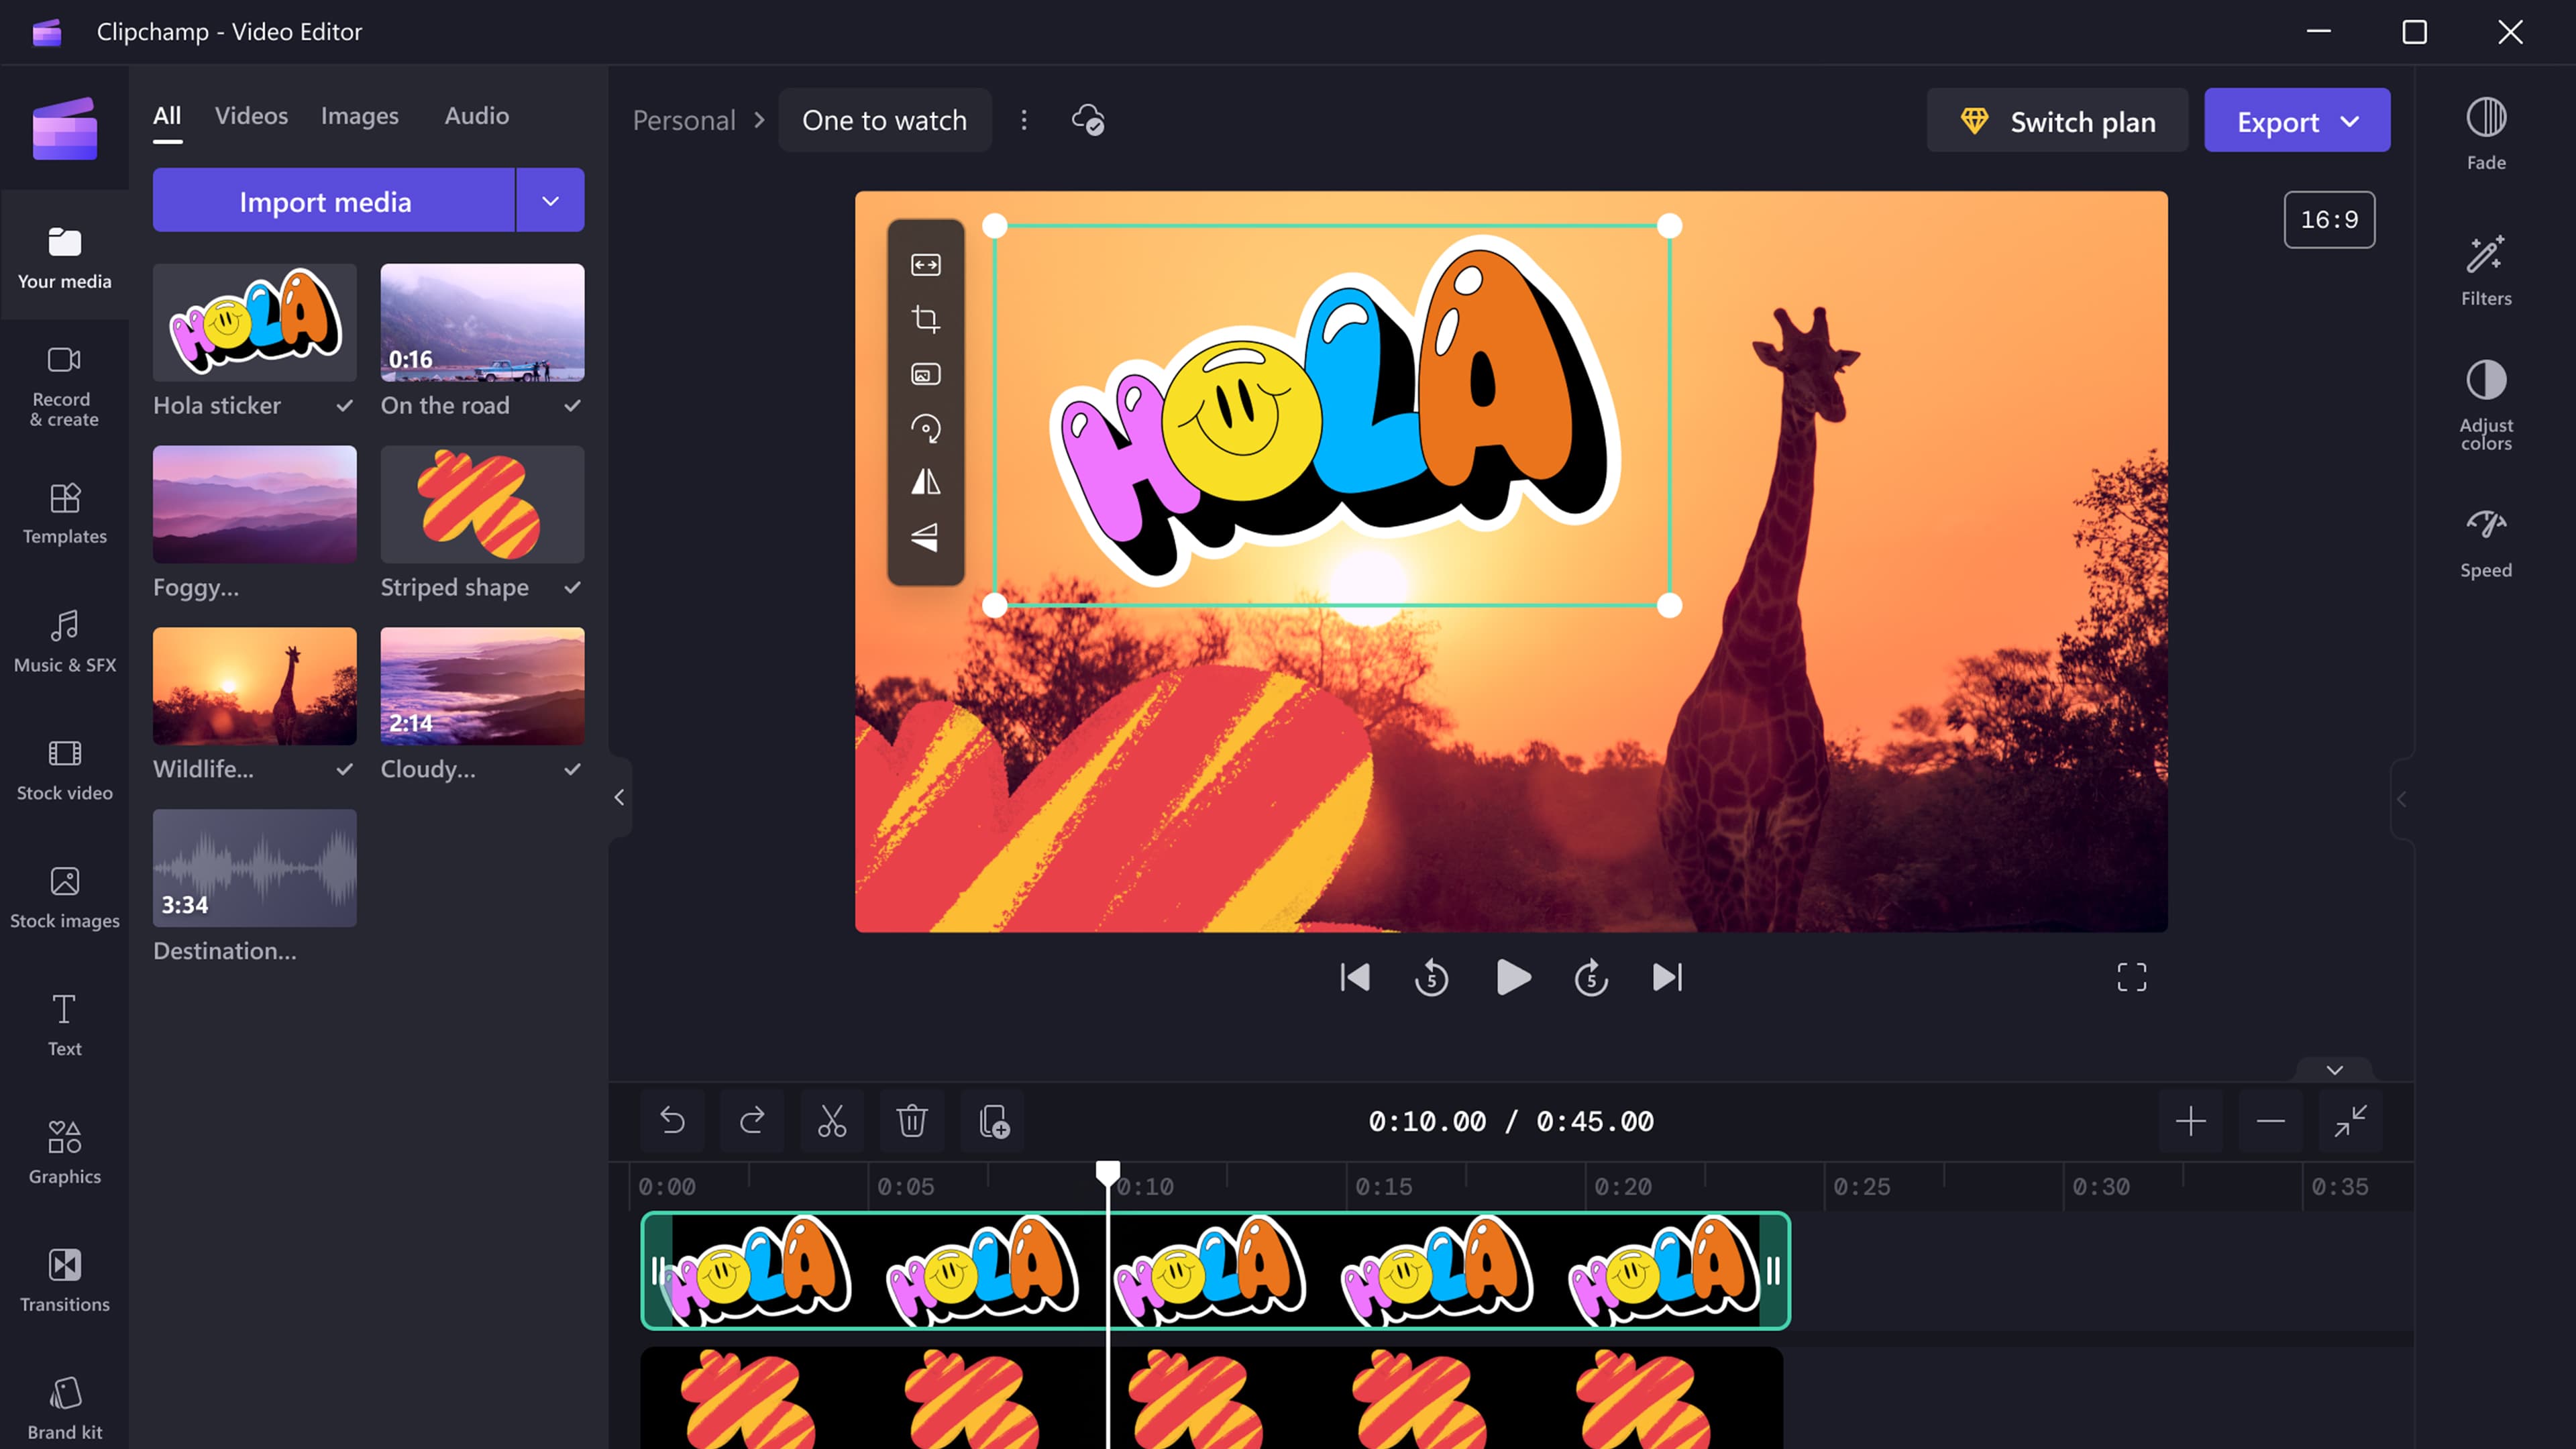
Task: Open the Templates panel
Action: click(65, 514)
